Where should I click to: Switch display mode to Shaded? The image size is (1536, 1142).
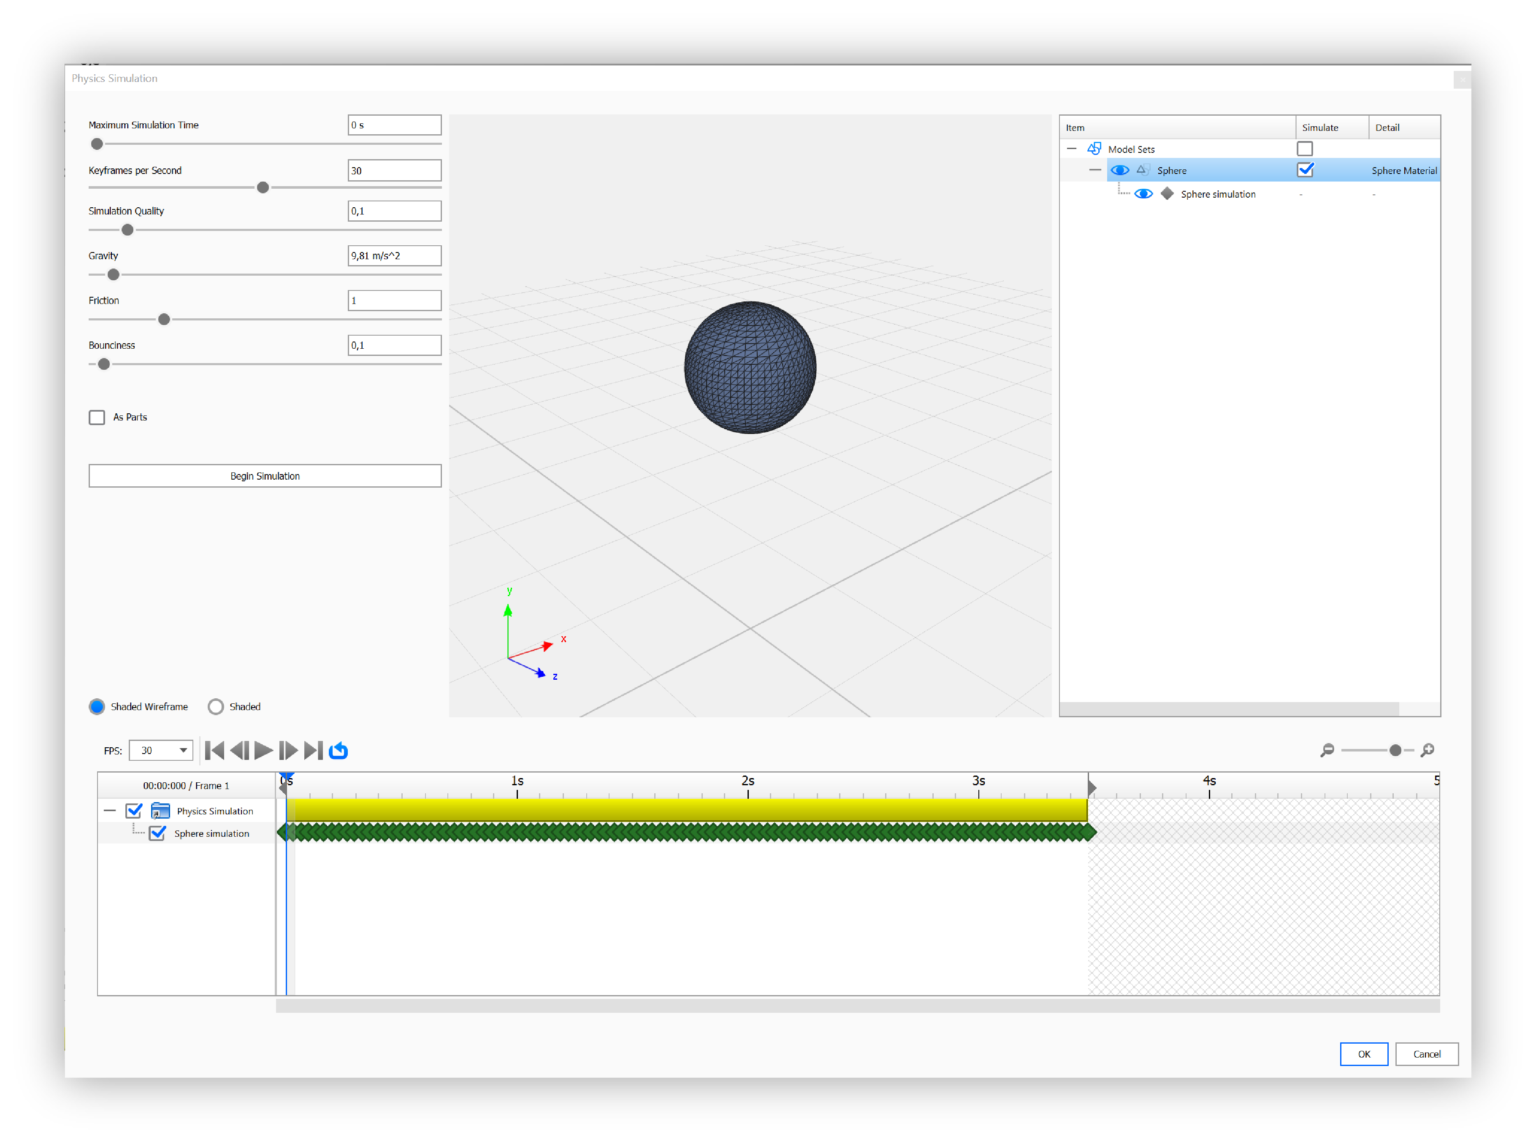(x=216, y=706)
